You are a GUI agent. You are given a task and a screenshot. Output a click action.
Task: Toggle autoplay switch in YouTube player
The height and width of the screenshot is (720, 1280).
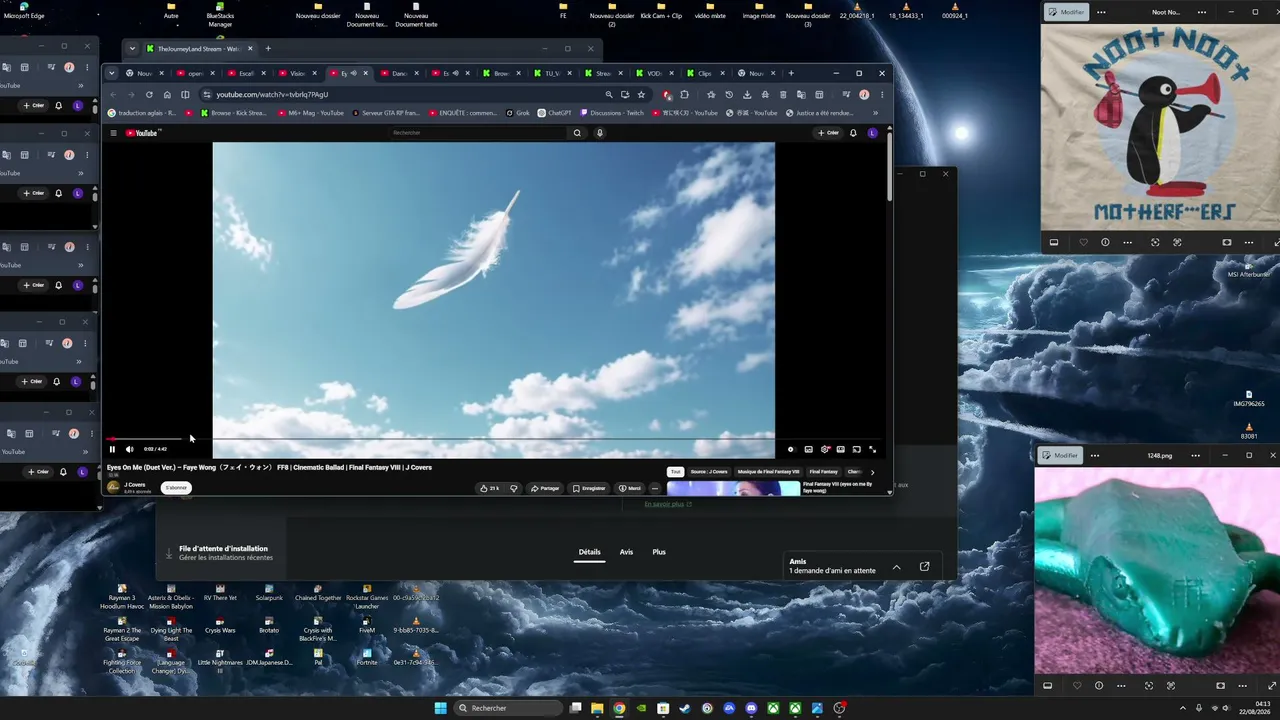[791, 449]
